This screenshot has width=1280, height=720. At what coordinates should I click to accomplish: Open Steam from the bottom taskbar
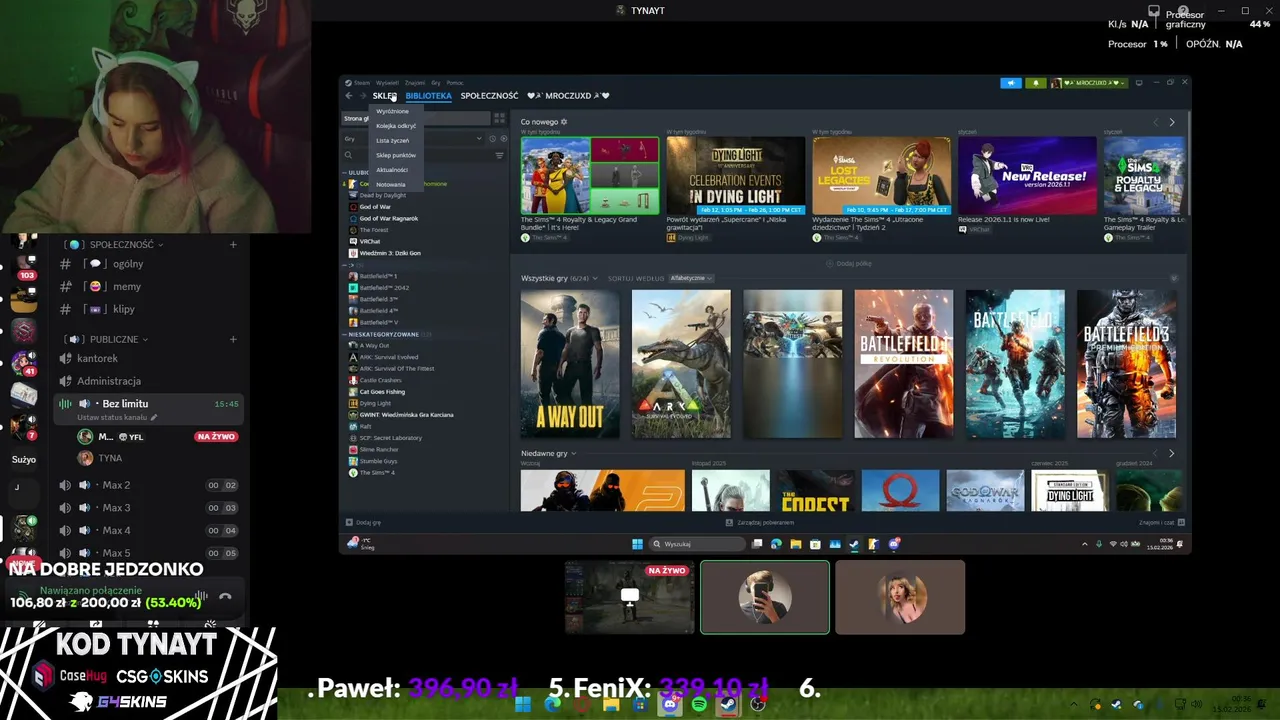tap(728, 704)
